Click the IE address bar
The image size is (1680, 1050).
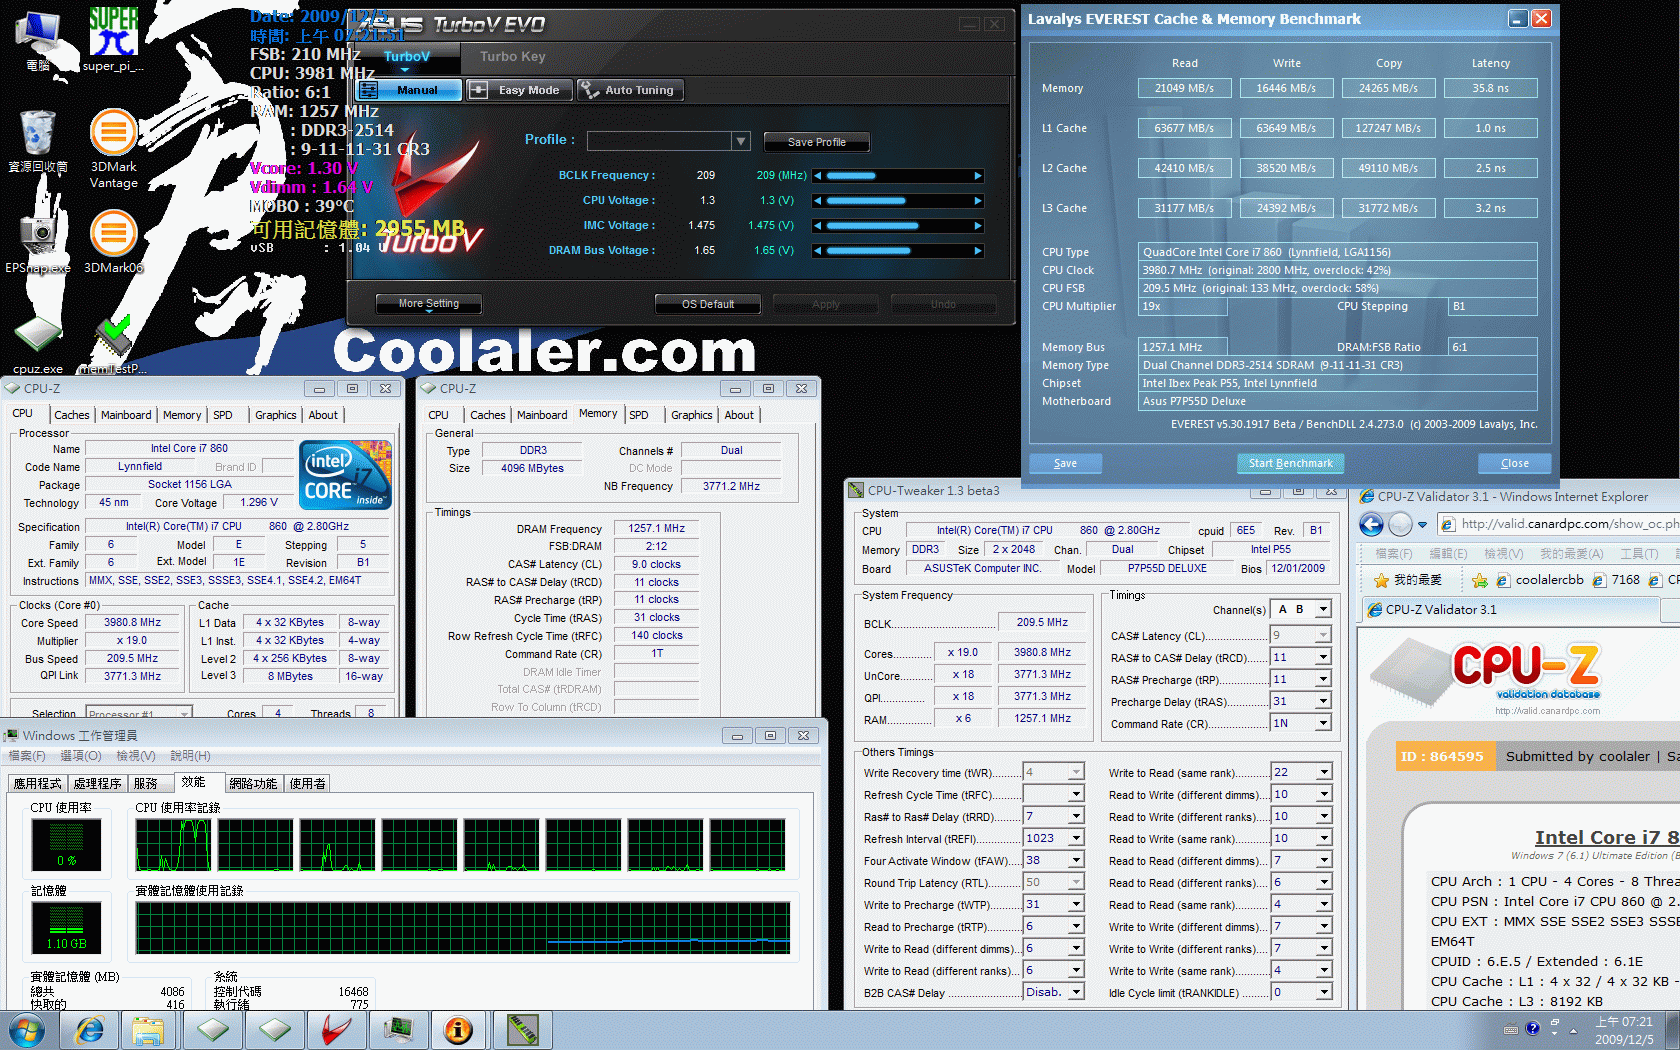[1560, 524]
